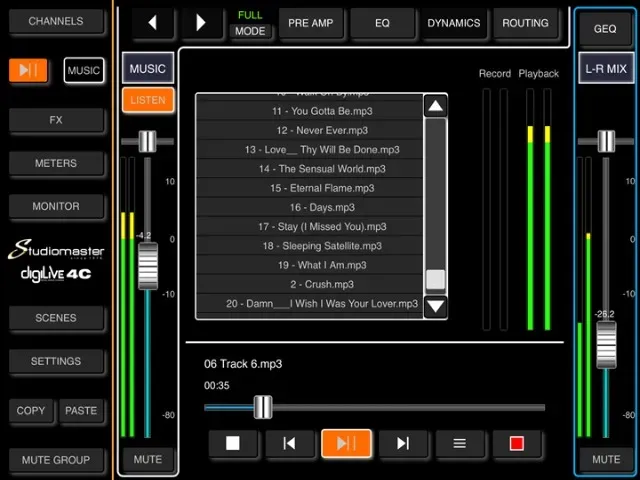Viewport: 640px width, 480px height.
Task: Start recording with the red record button
Action: tap(516, 443)
